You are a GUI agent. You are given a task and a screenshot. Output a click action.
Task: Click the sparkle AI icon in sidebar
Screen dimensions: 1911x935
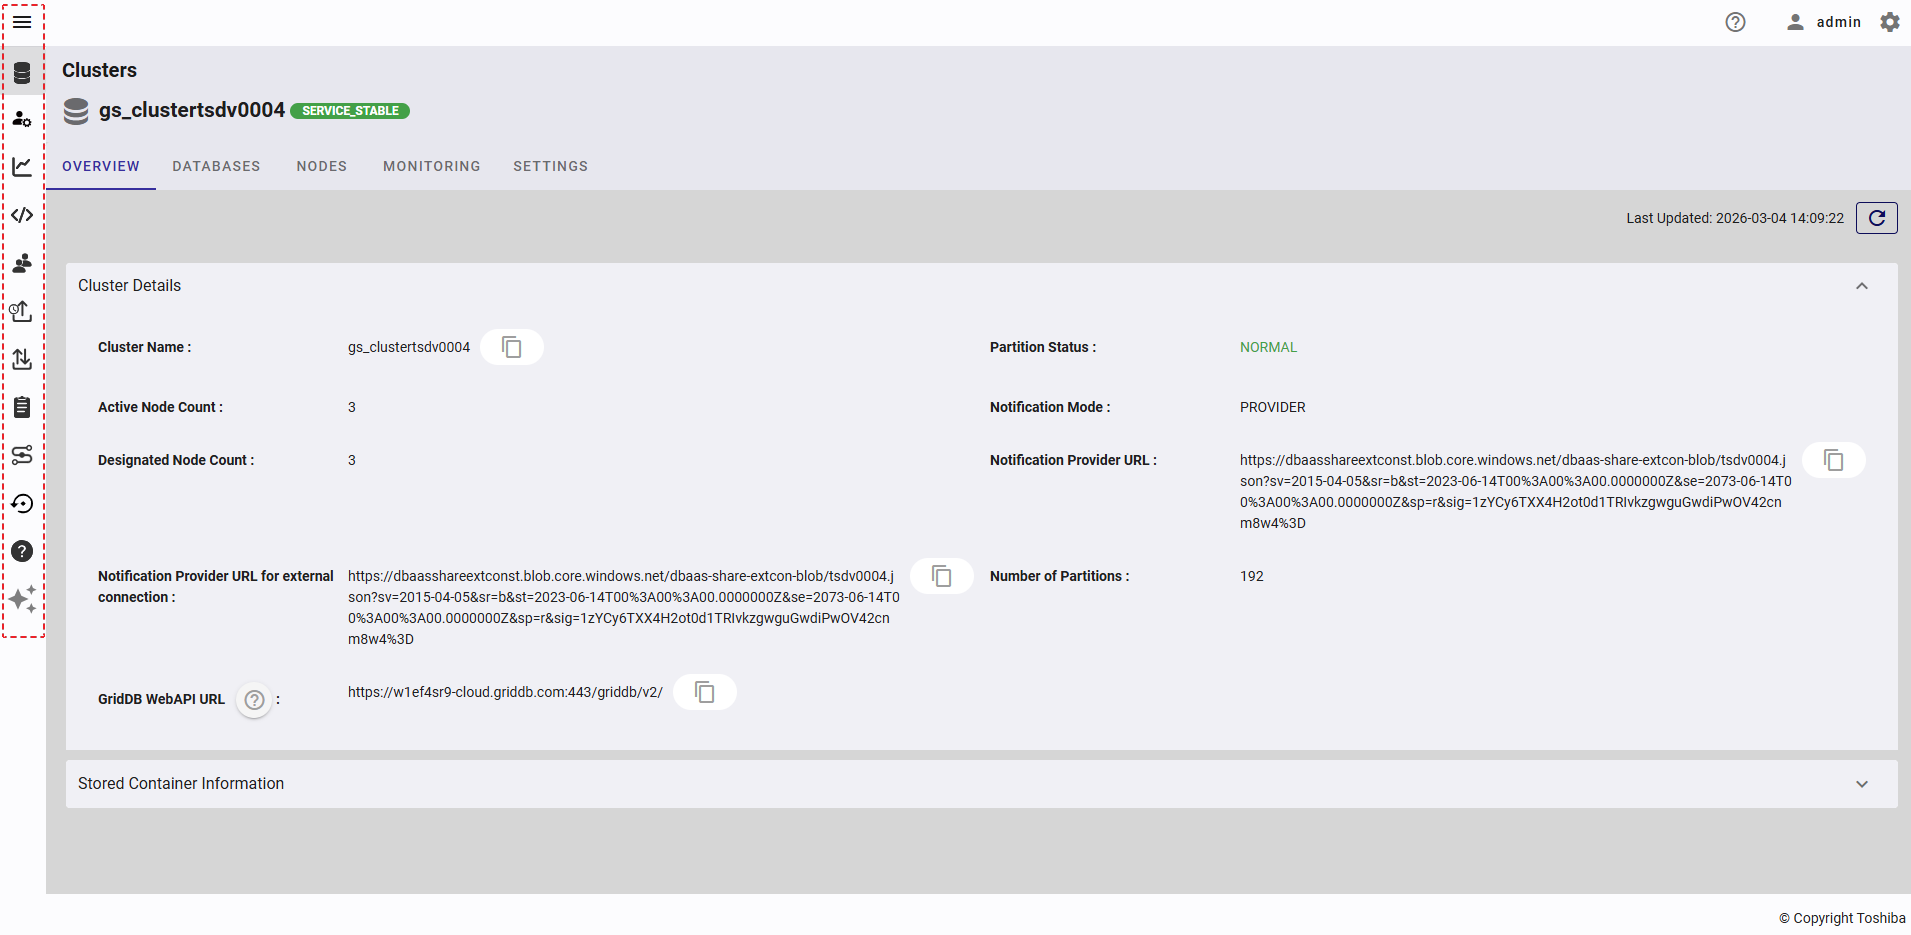click(22, 599)
